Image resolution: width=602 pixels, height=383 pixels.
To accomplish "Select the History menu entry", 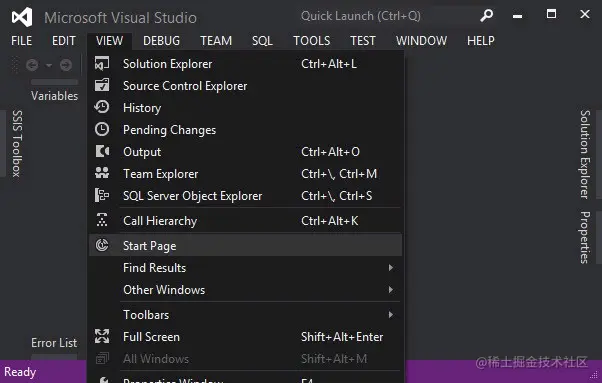I will click(245, 108).
